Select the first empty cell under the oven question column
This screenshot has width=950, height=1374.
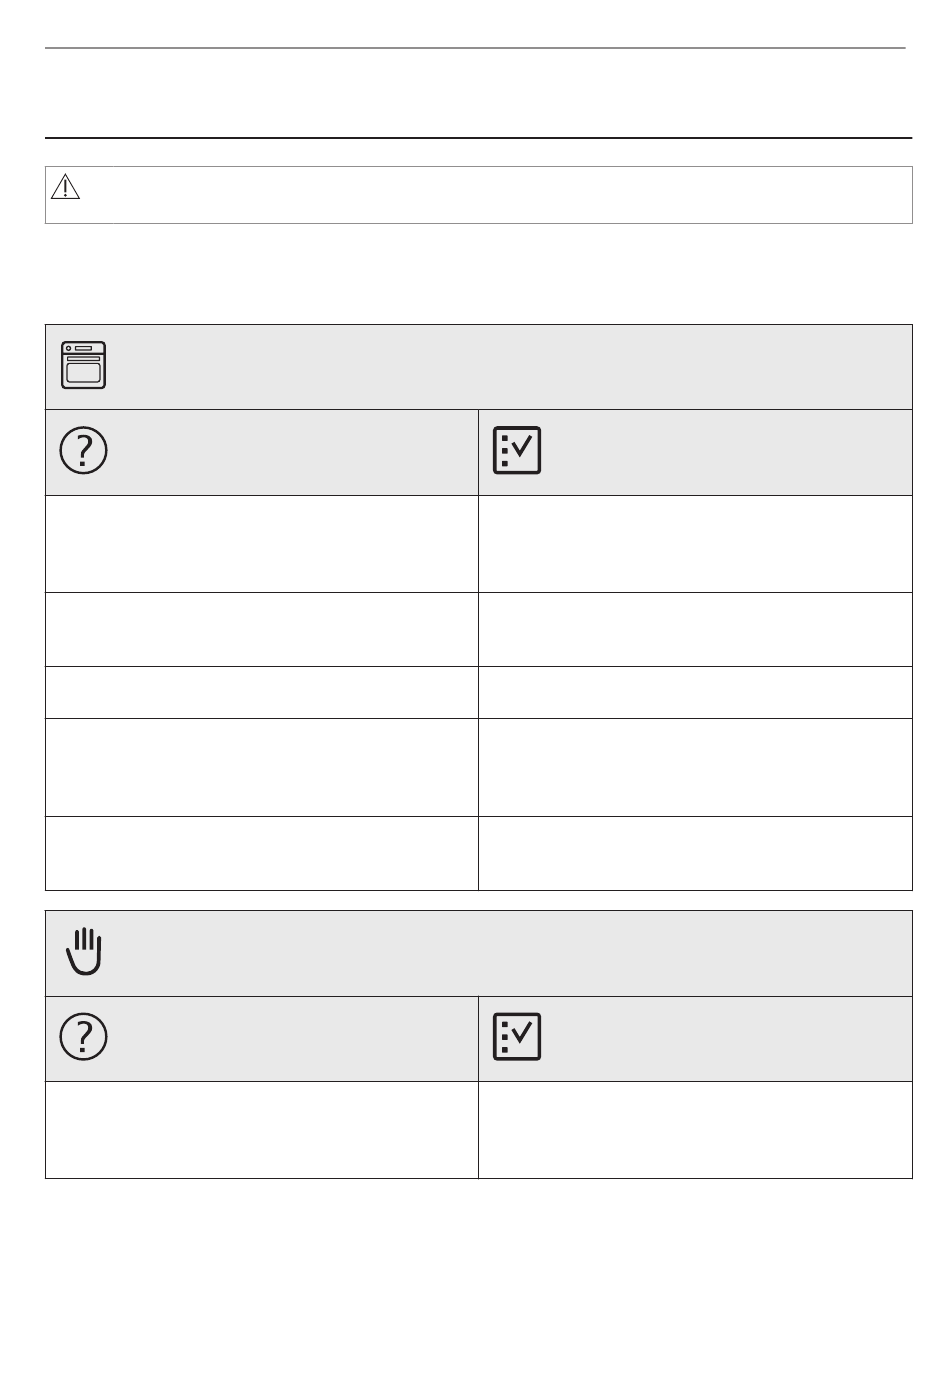point(262,544)
